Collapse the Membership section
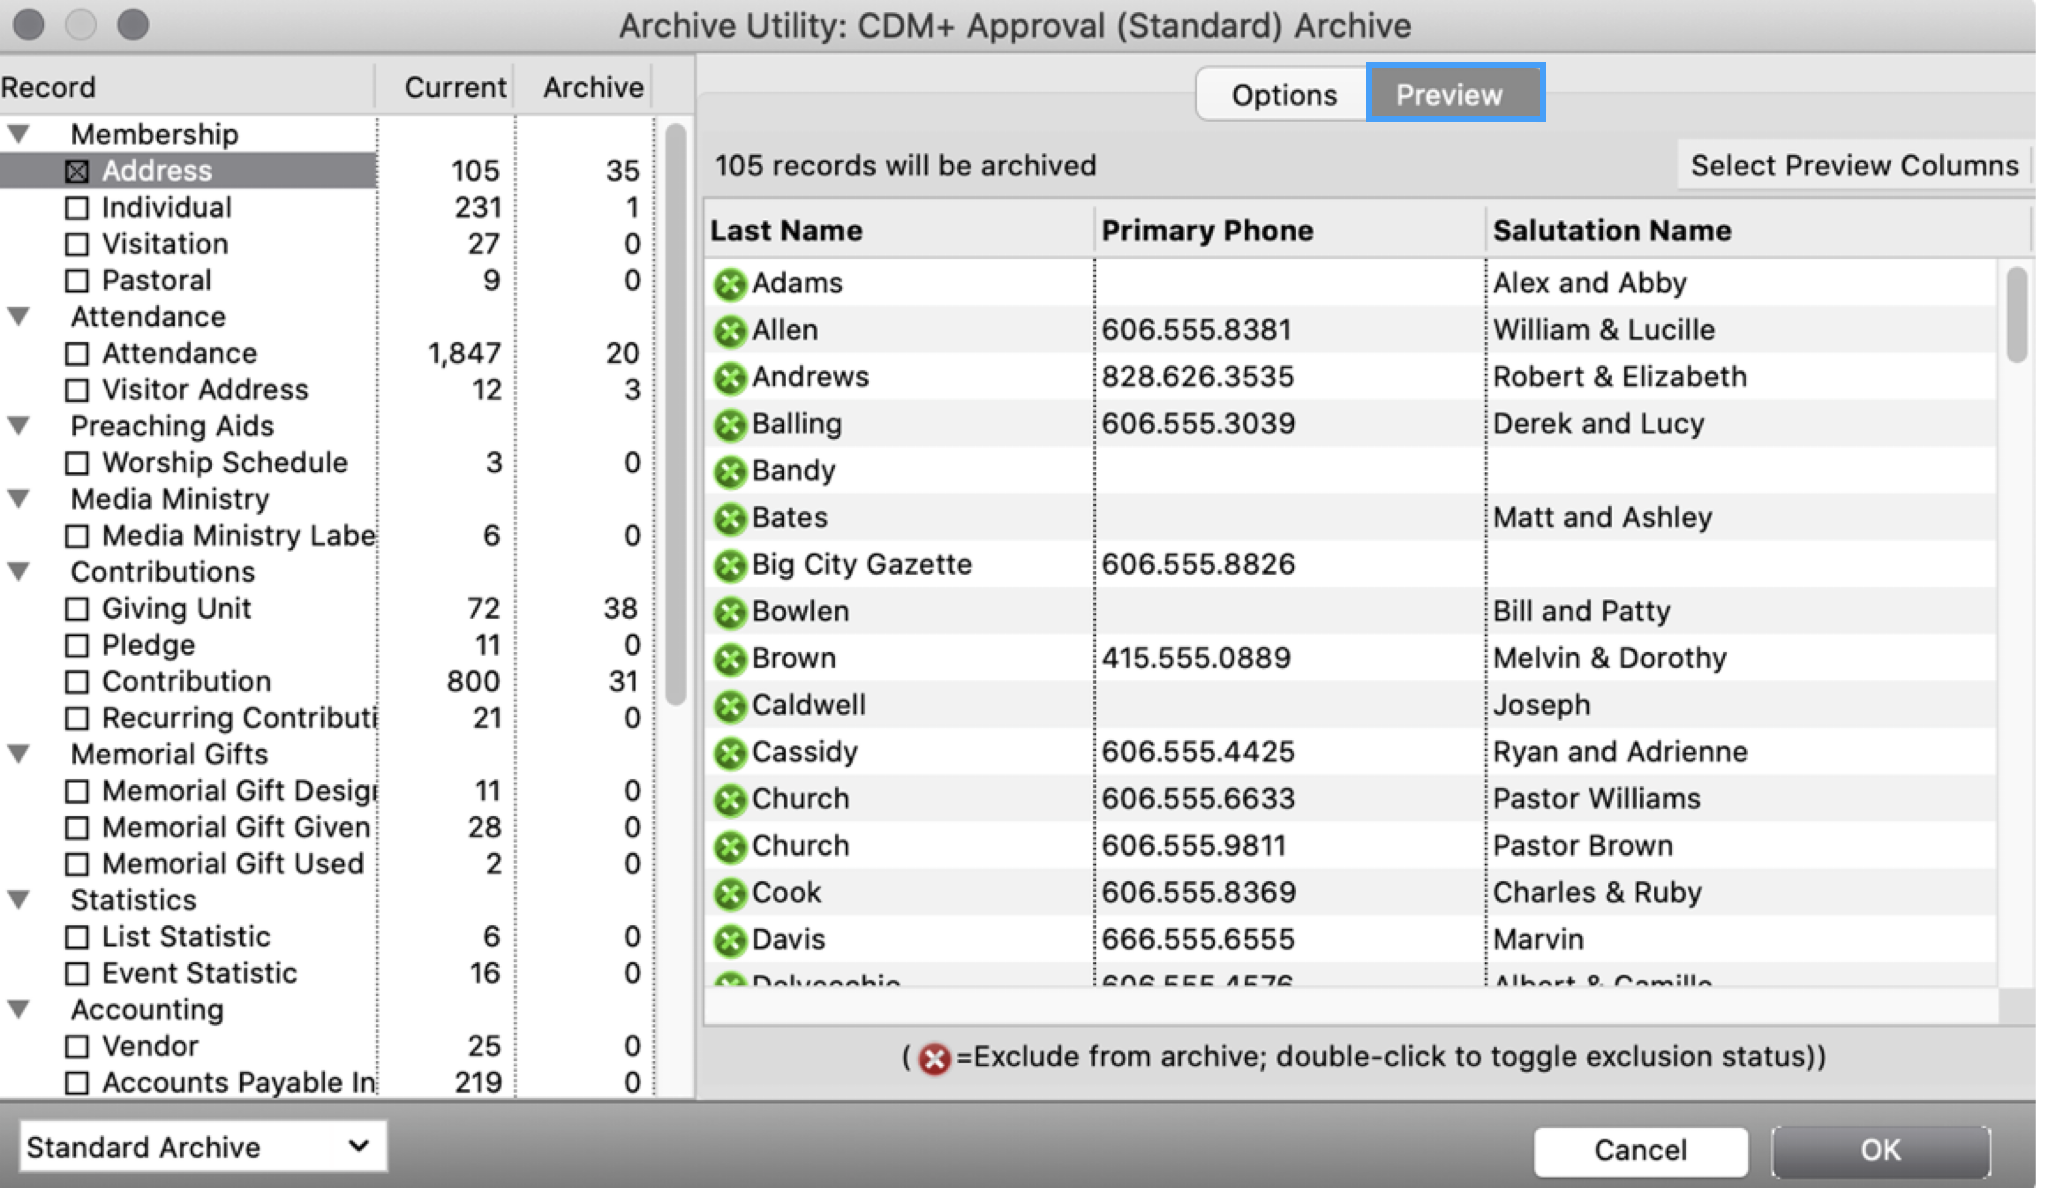 [18, 134]
